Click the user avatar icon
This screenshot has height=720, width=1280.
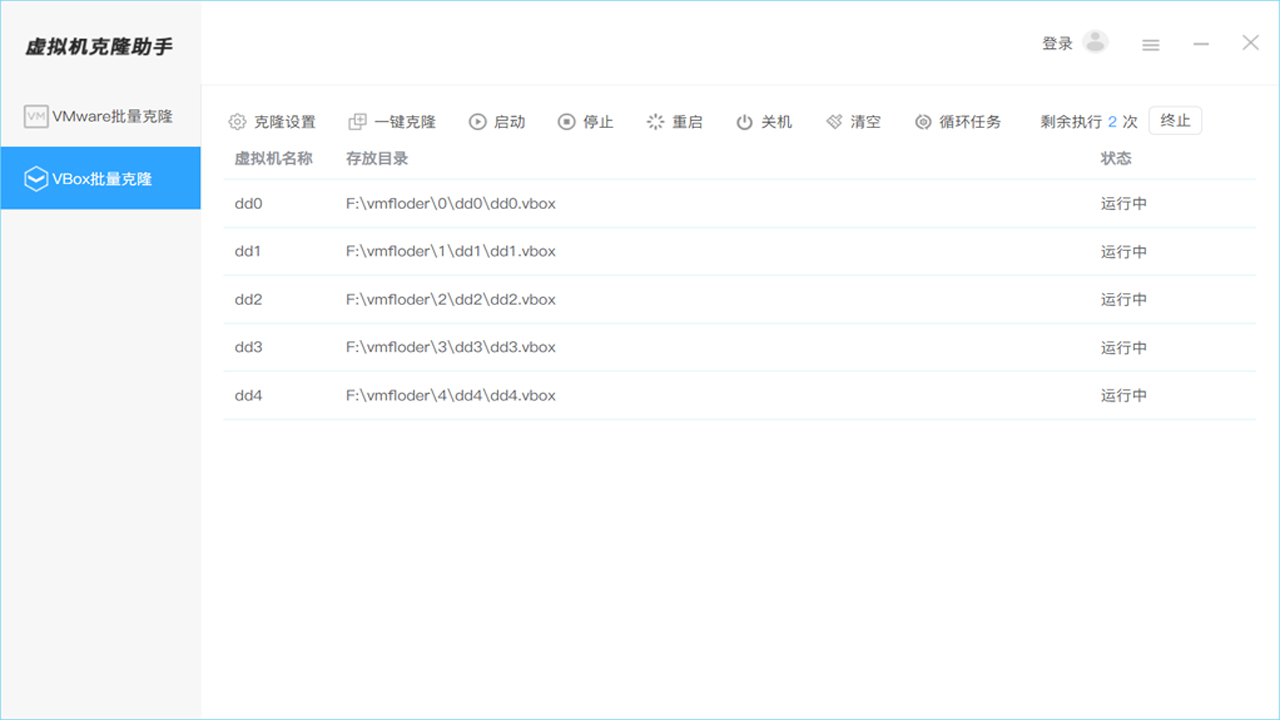point(1094,41)
